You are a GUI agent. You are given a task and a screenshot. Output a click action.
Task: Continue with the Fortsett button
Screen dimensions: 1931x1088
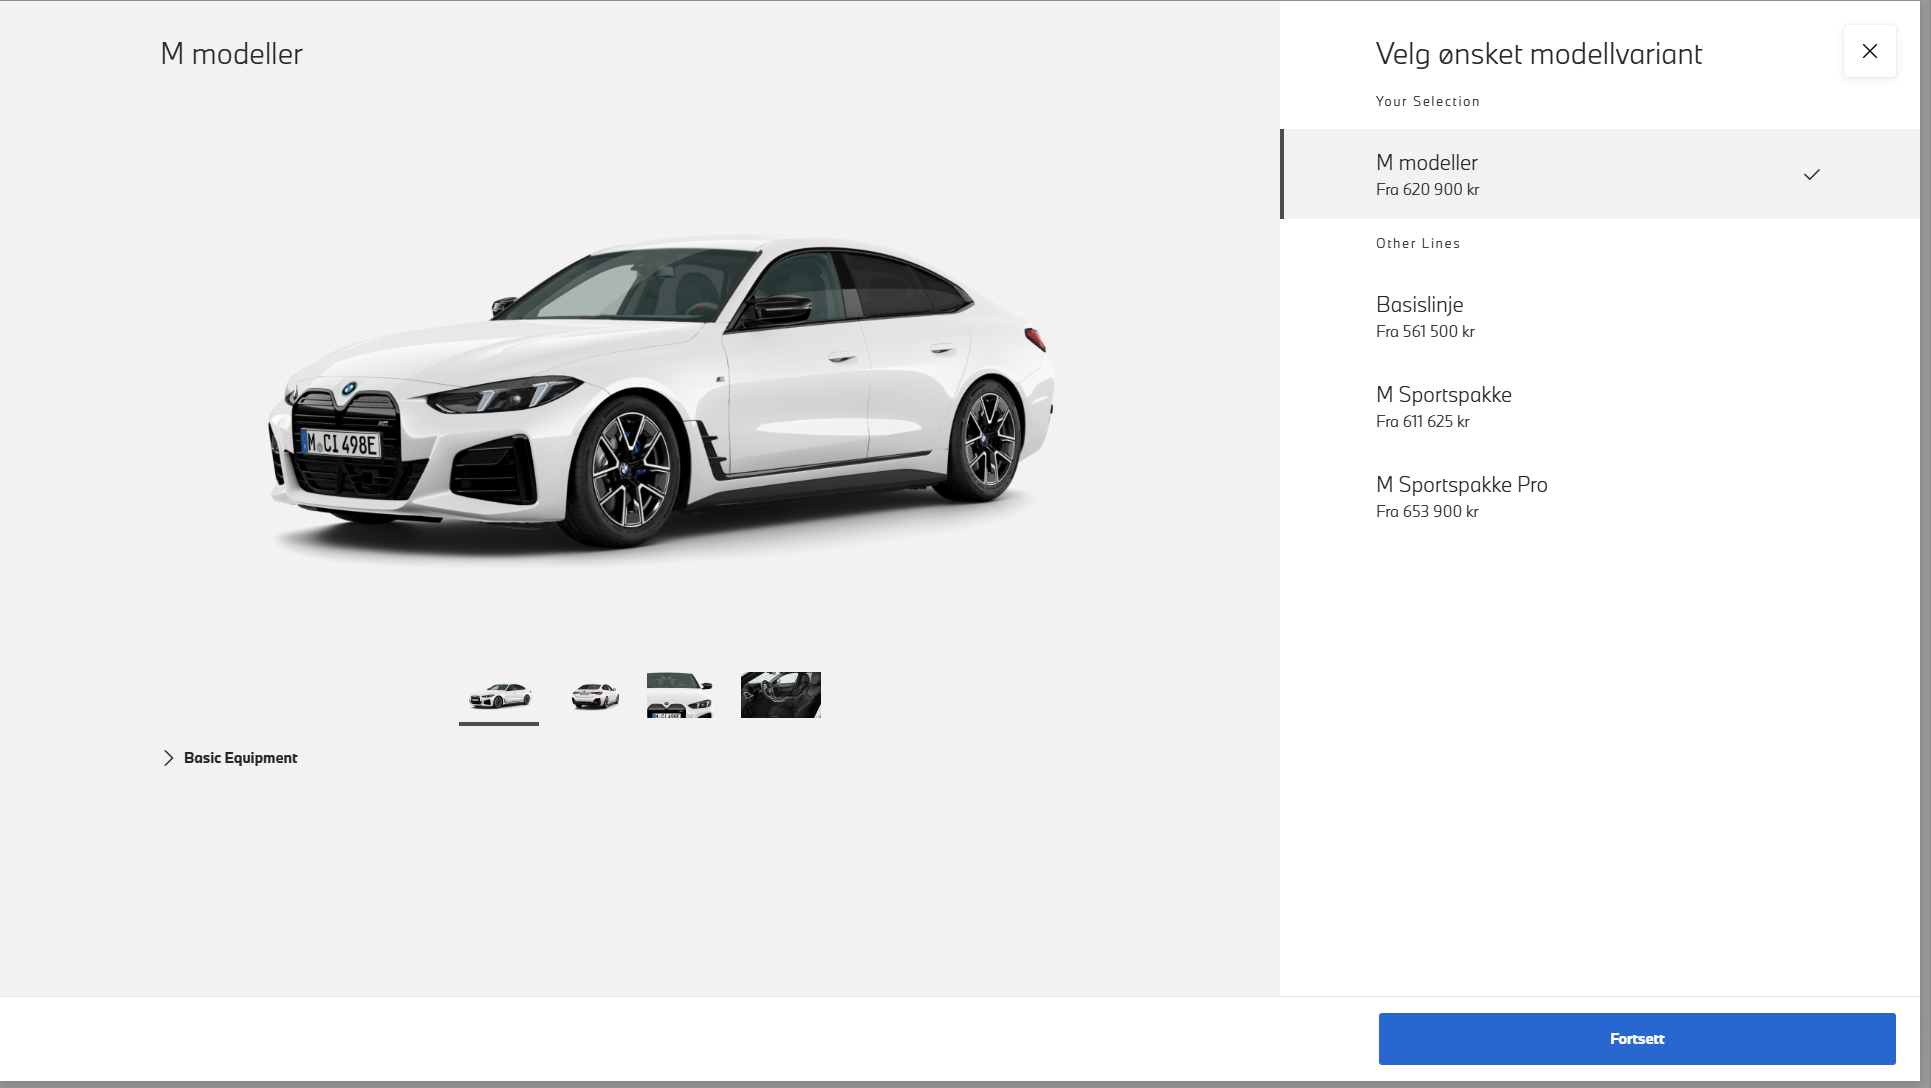(x=1637, y=1039)
